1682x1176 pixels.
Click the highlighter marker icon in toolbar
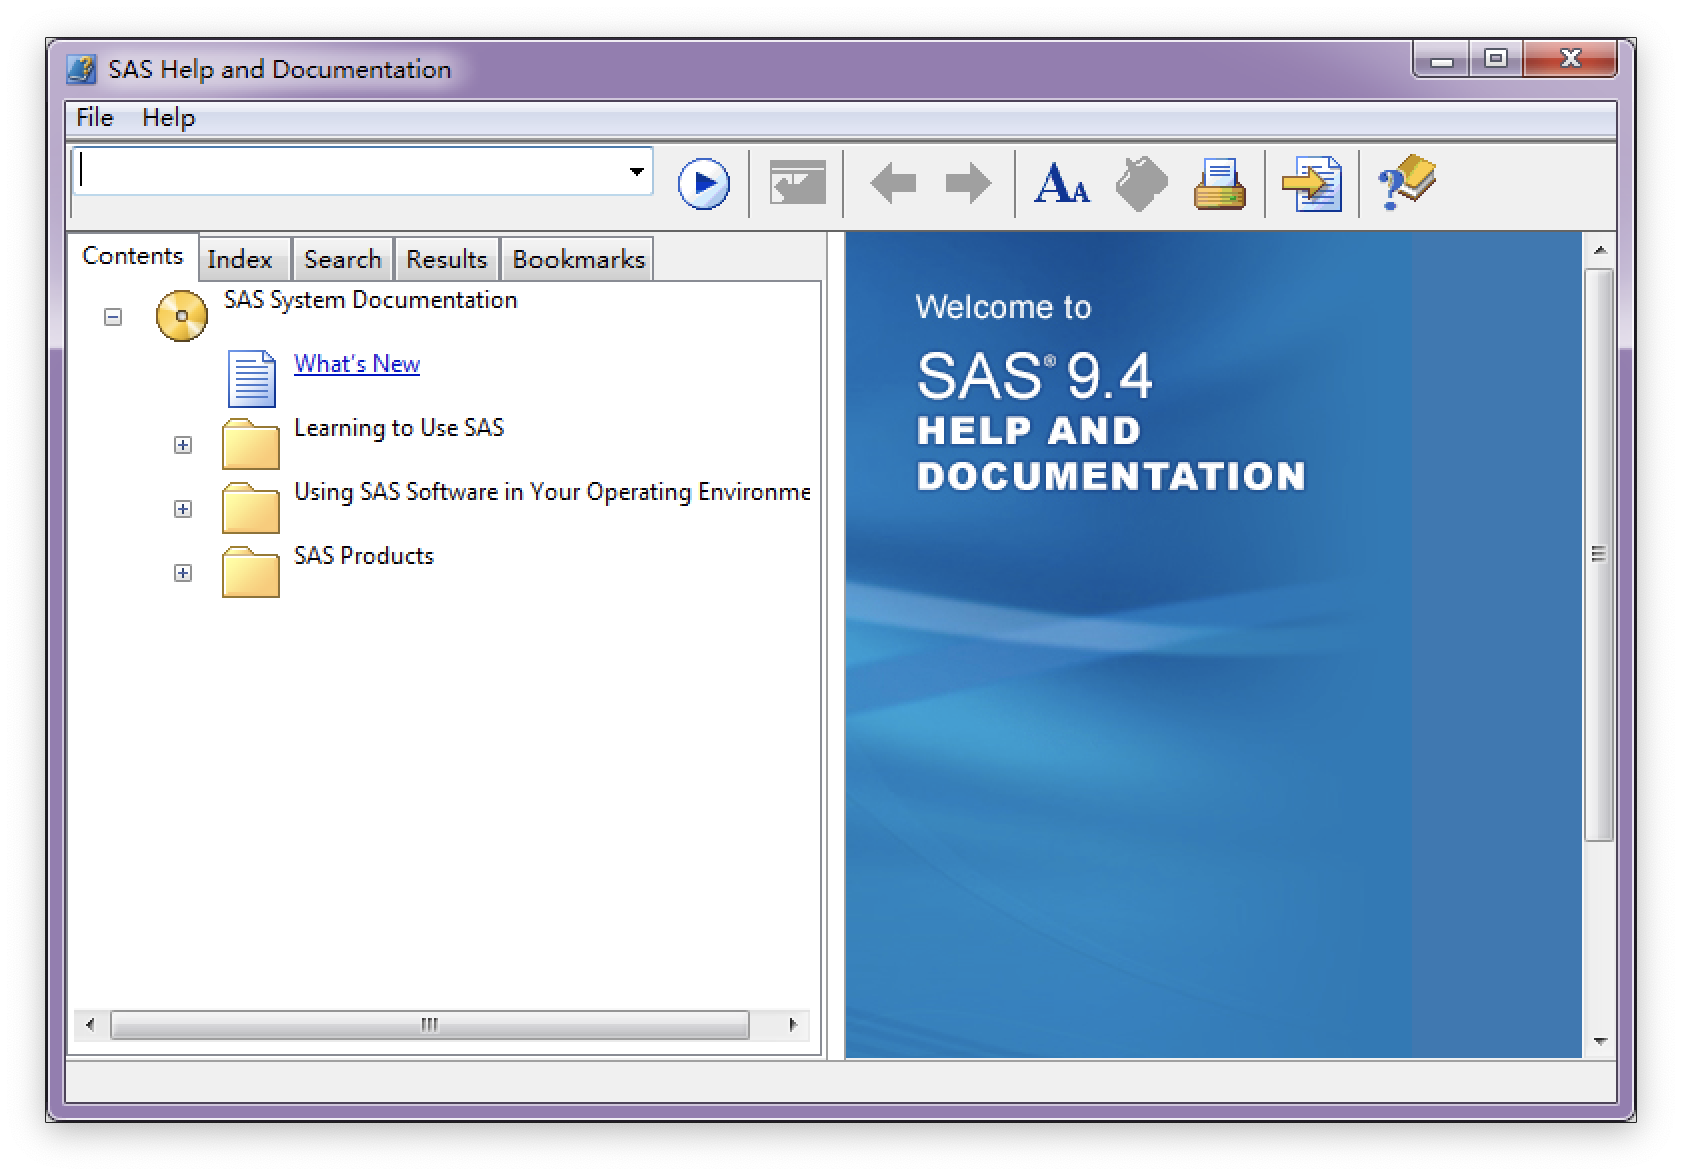[1141, 184]
